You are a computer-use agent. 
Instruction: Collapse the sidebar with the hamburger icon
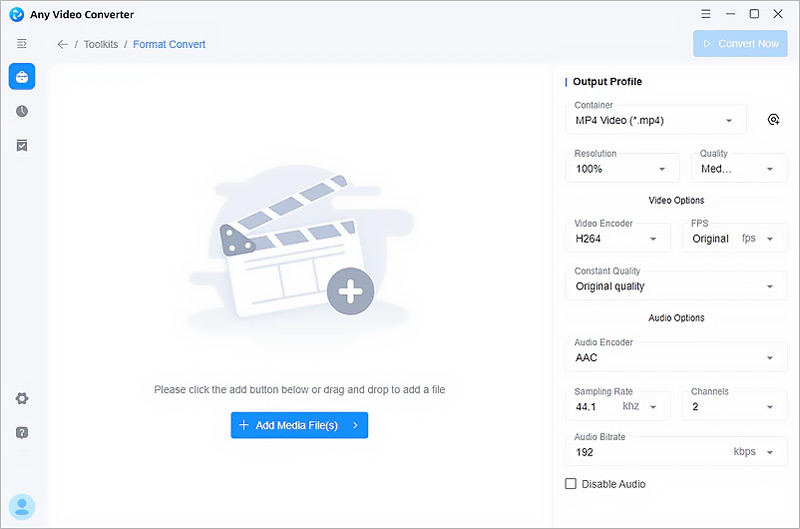tap(22, 44)
